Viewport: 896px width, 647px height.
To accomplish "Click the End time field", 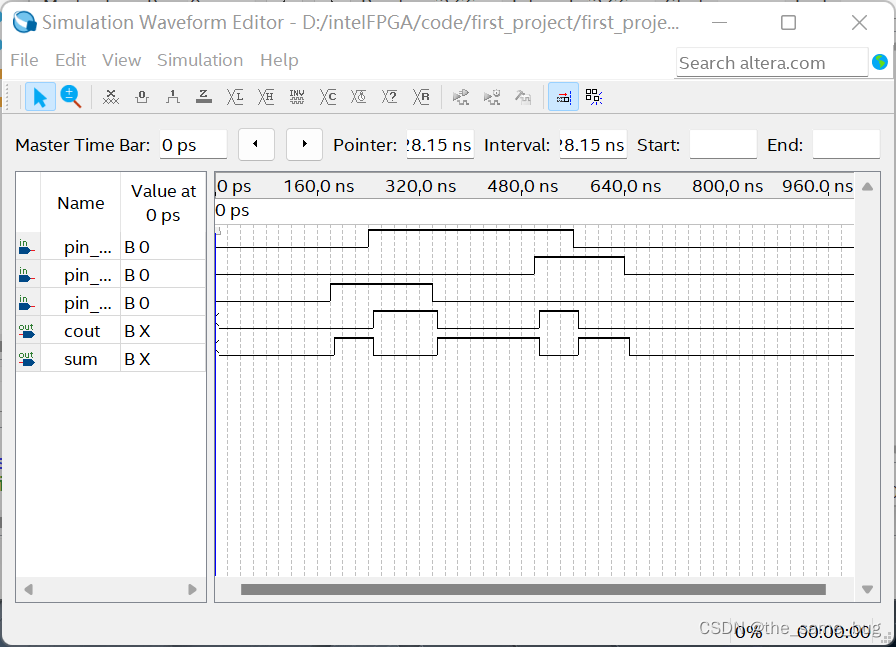I will [x=846, y=145].
